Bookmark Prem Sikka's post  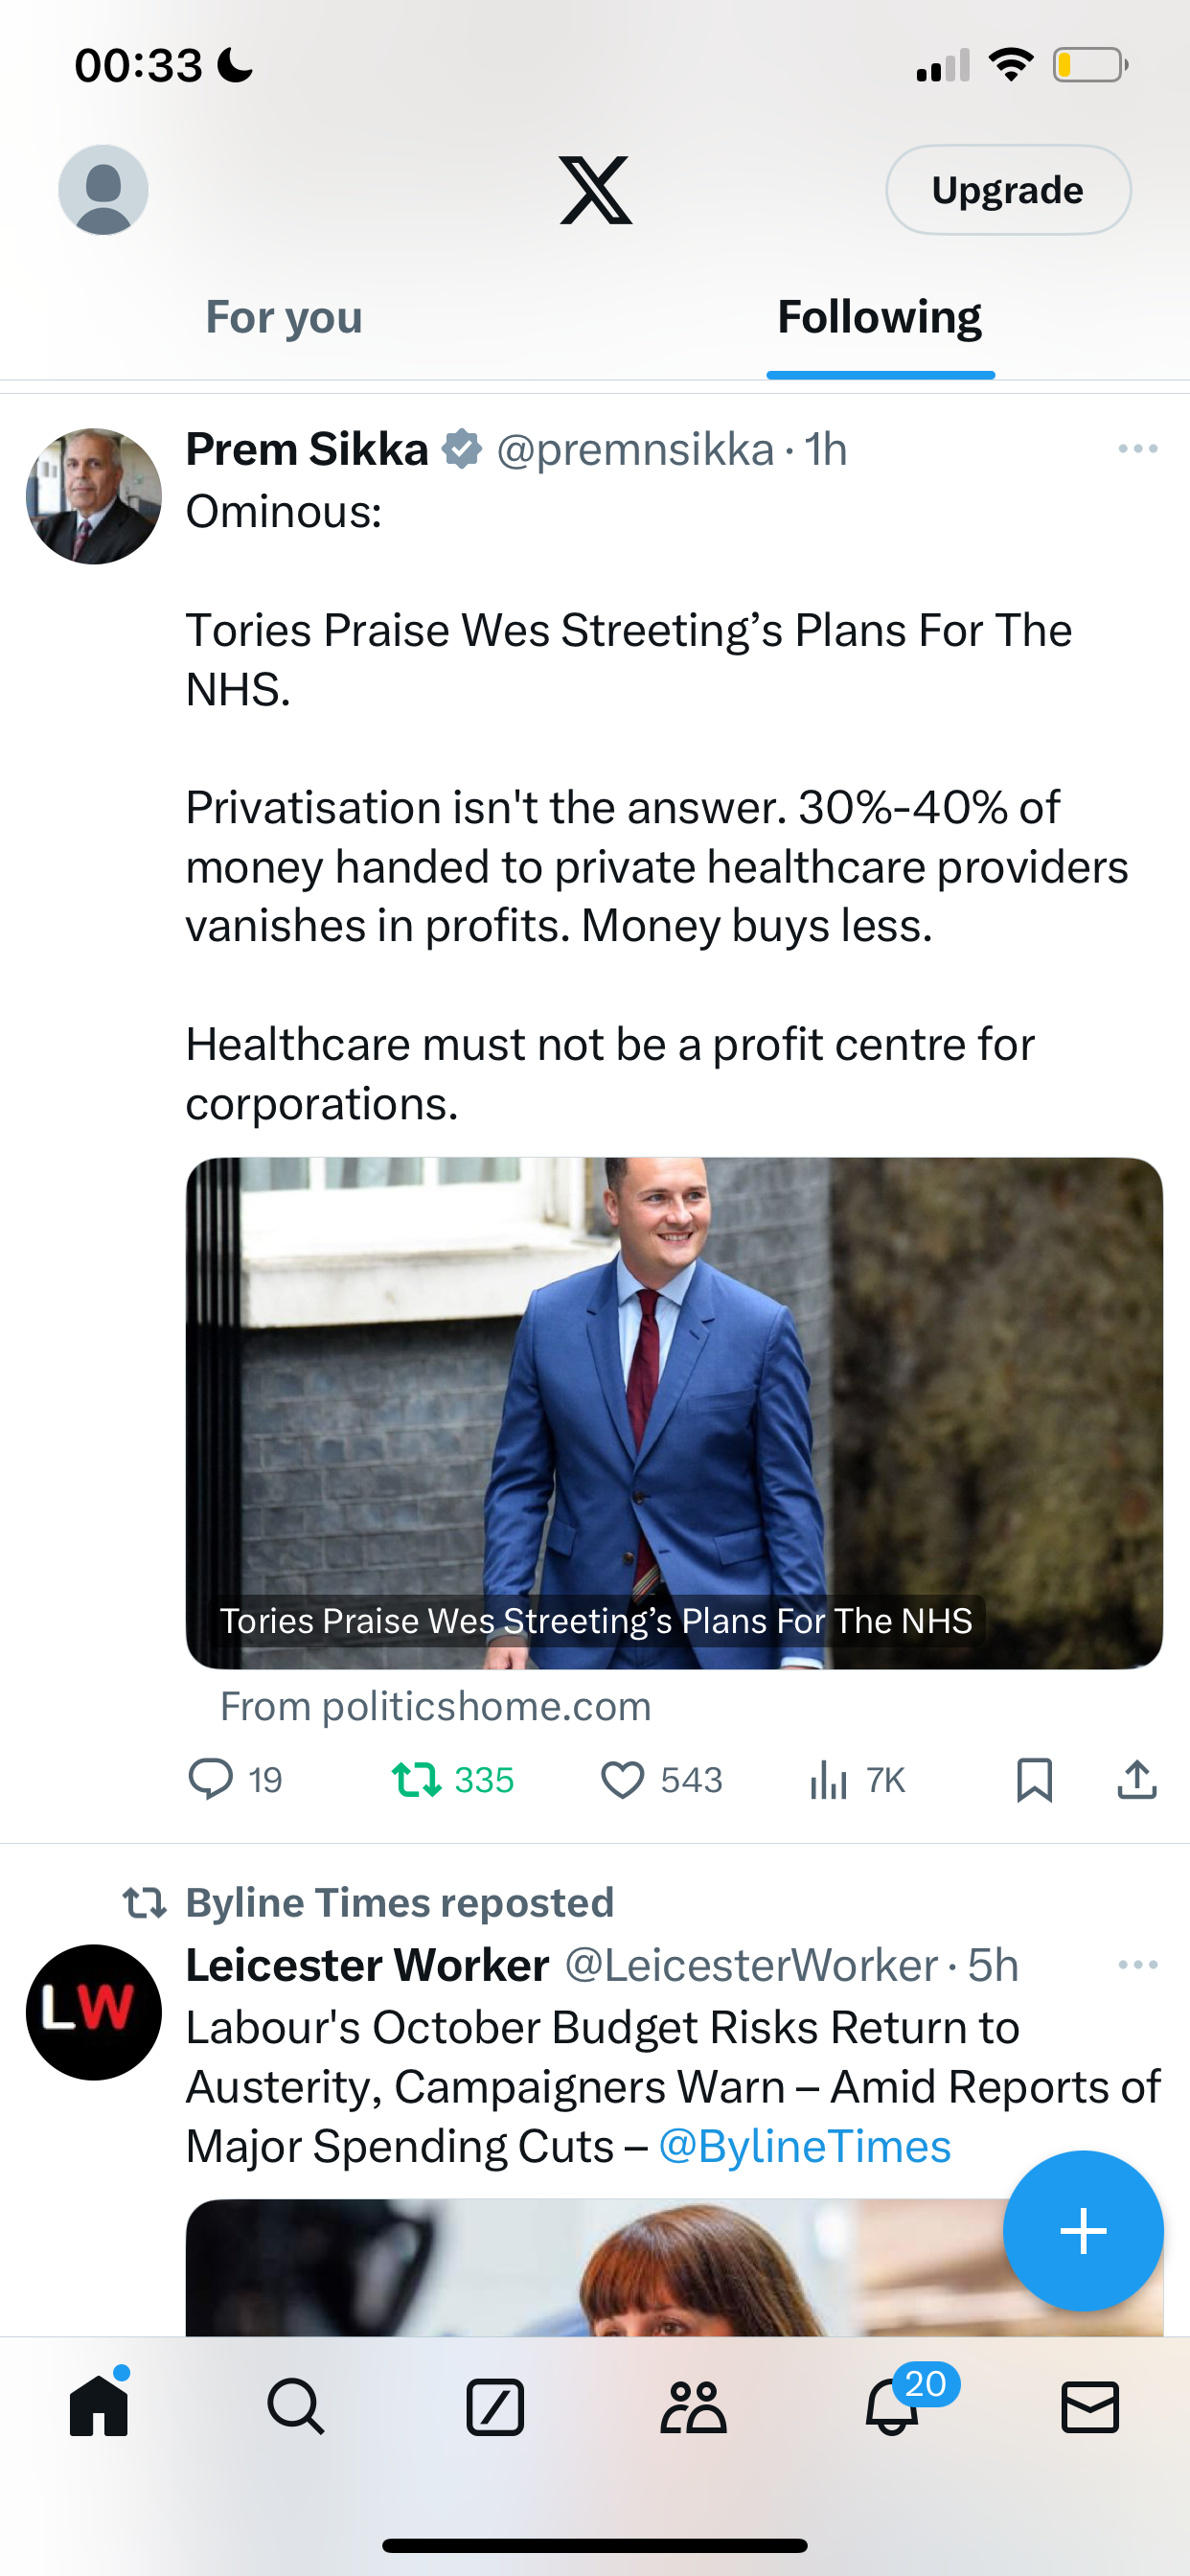point(1034,1780)
